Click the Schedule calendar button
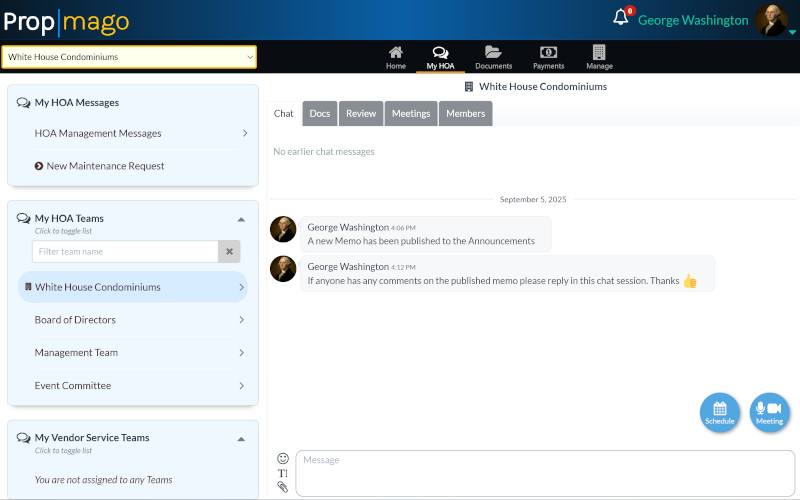Viewport: 800px width, 500px height. 719,412
